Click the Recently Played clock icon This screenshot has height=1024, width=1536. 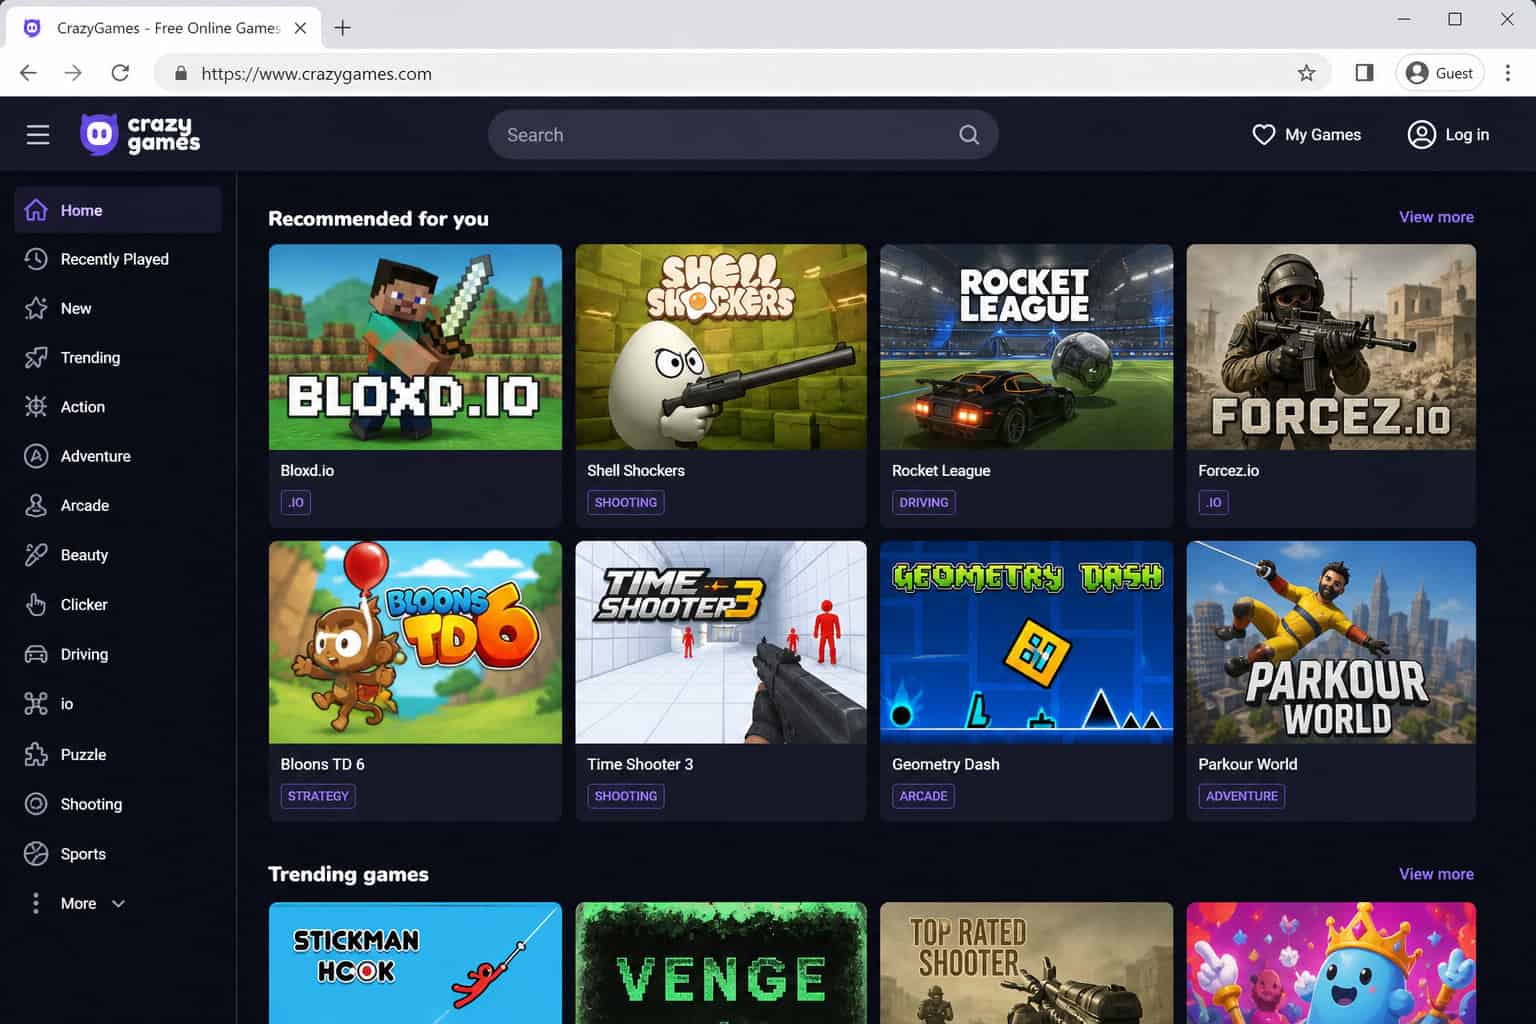(36, 259)
